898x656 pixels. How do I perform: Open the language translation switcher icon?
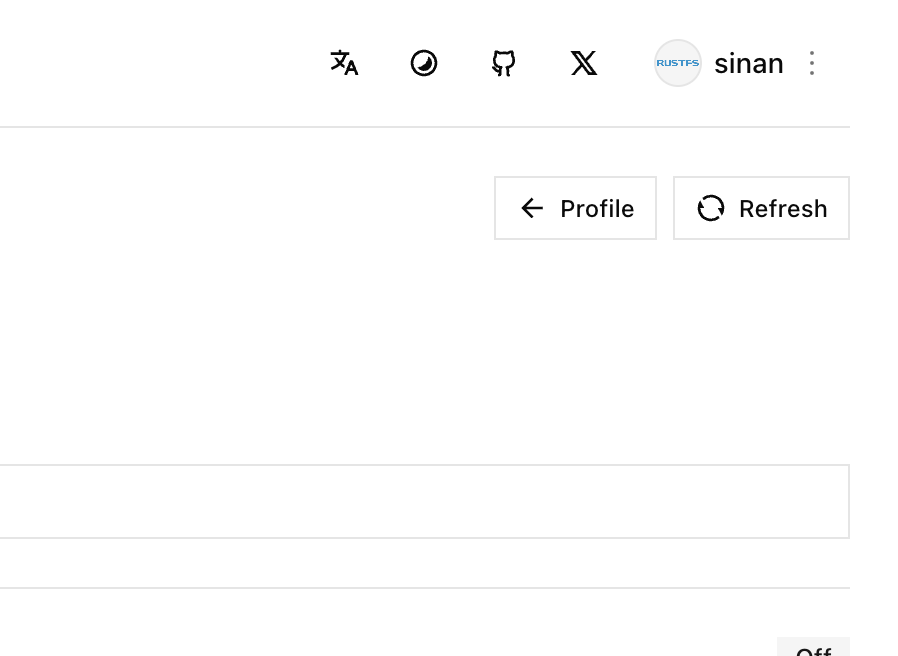pos(344,63)
